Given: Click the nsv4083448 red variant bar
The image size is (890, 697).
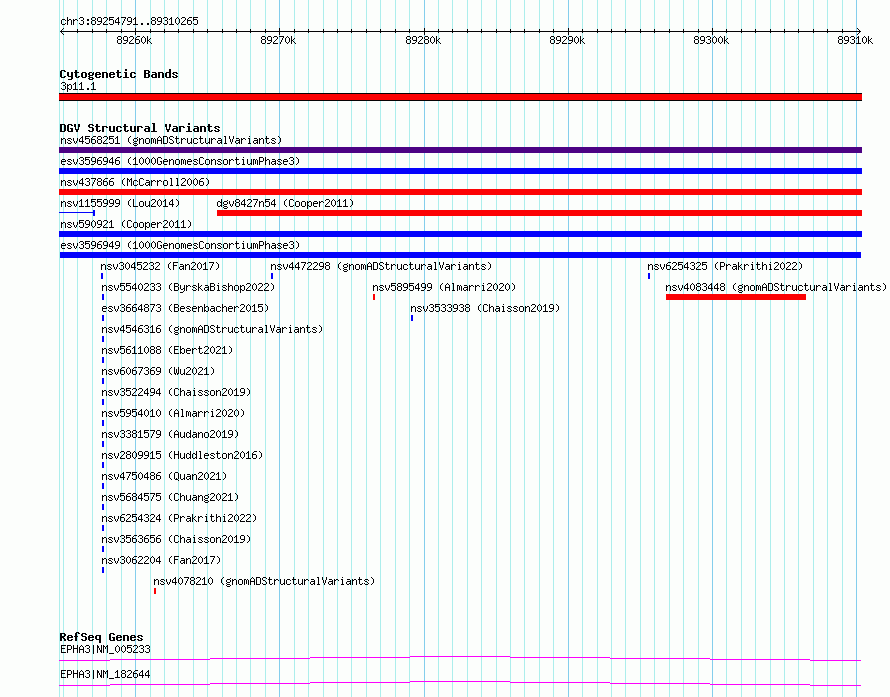Looking at the screenshot, I should click(736, 297).
